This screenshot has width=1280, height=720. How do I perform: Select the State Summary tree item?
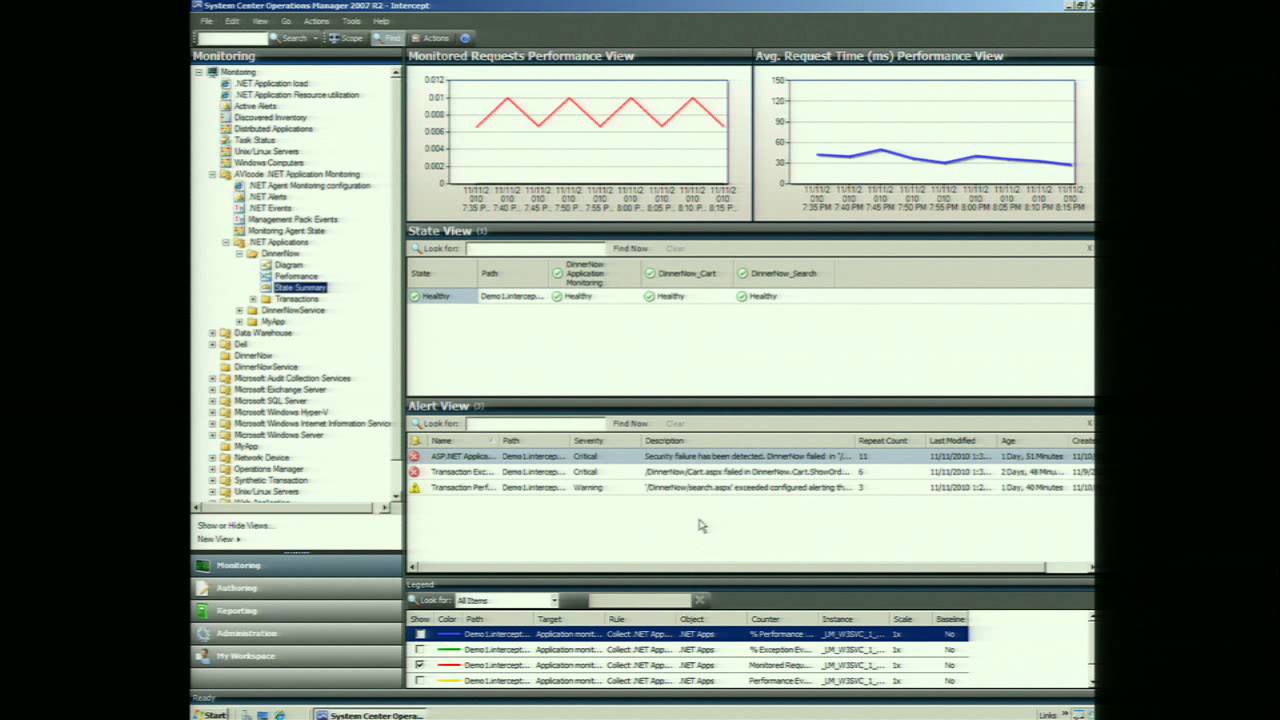(300, 288)
